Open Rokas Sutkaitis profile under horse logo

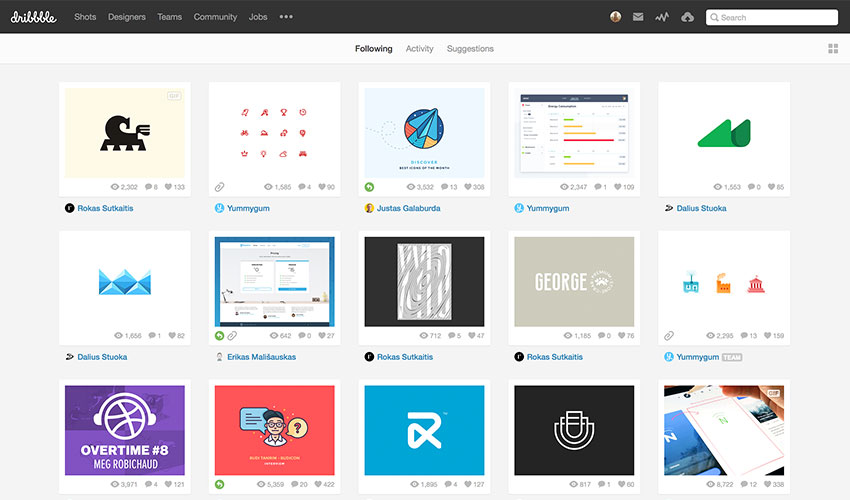(105, 208)
